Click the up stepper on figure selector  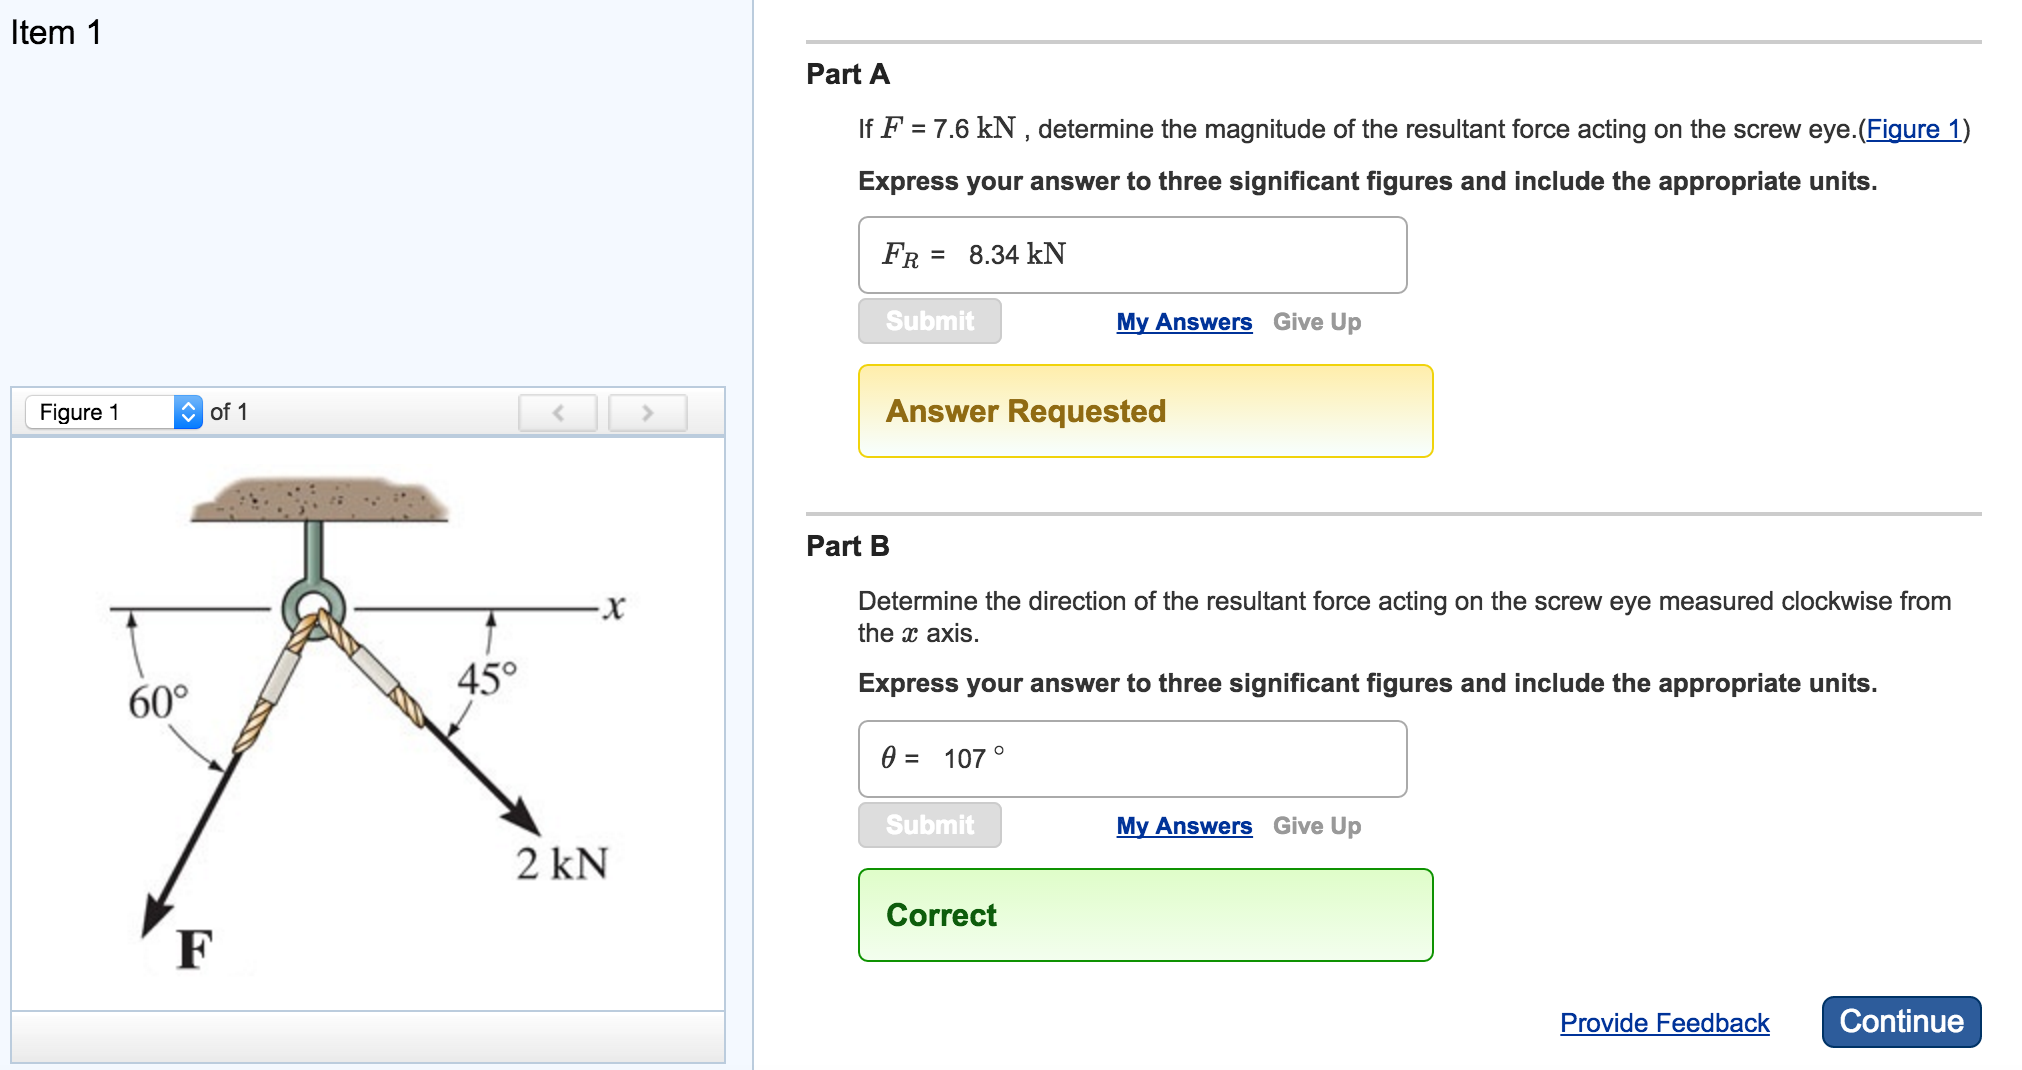point(187,405)
